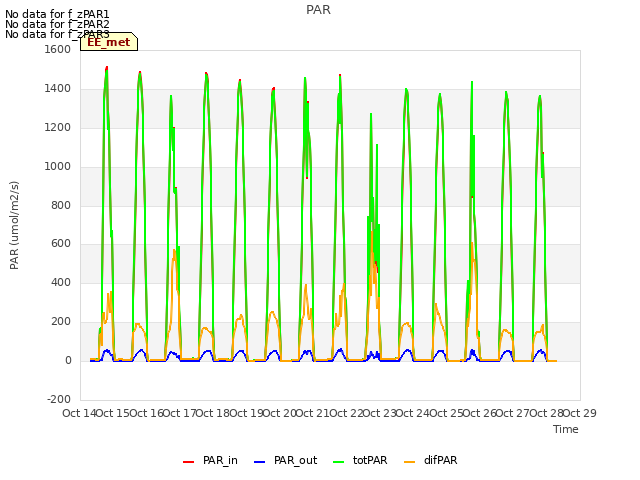The width and height of the screenshot is (640, 480).
Task: Select the EE_met annotation label
Action: coord(109,42)
